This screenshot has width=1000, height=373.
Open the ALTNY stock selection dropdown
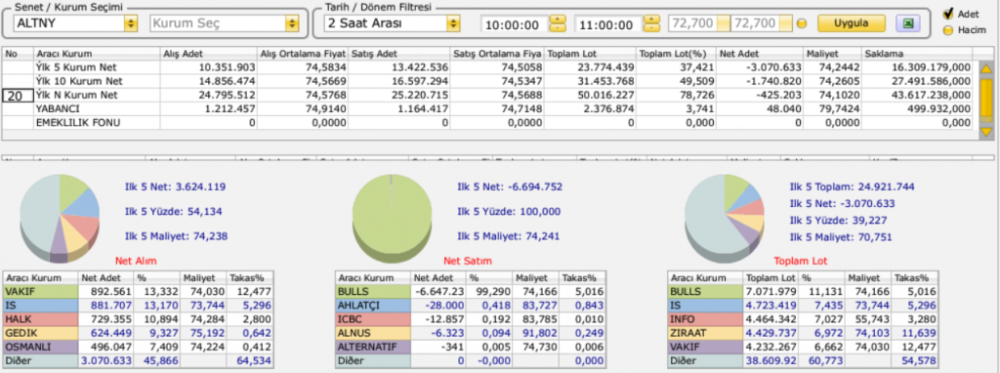point(131,24)
